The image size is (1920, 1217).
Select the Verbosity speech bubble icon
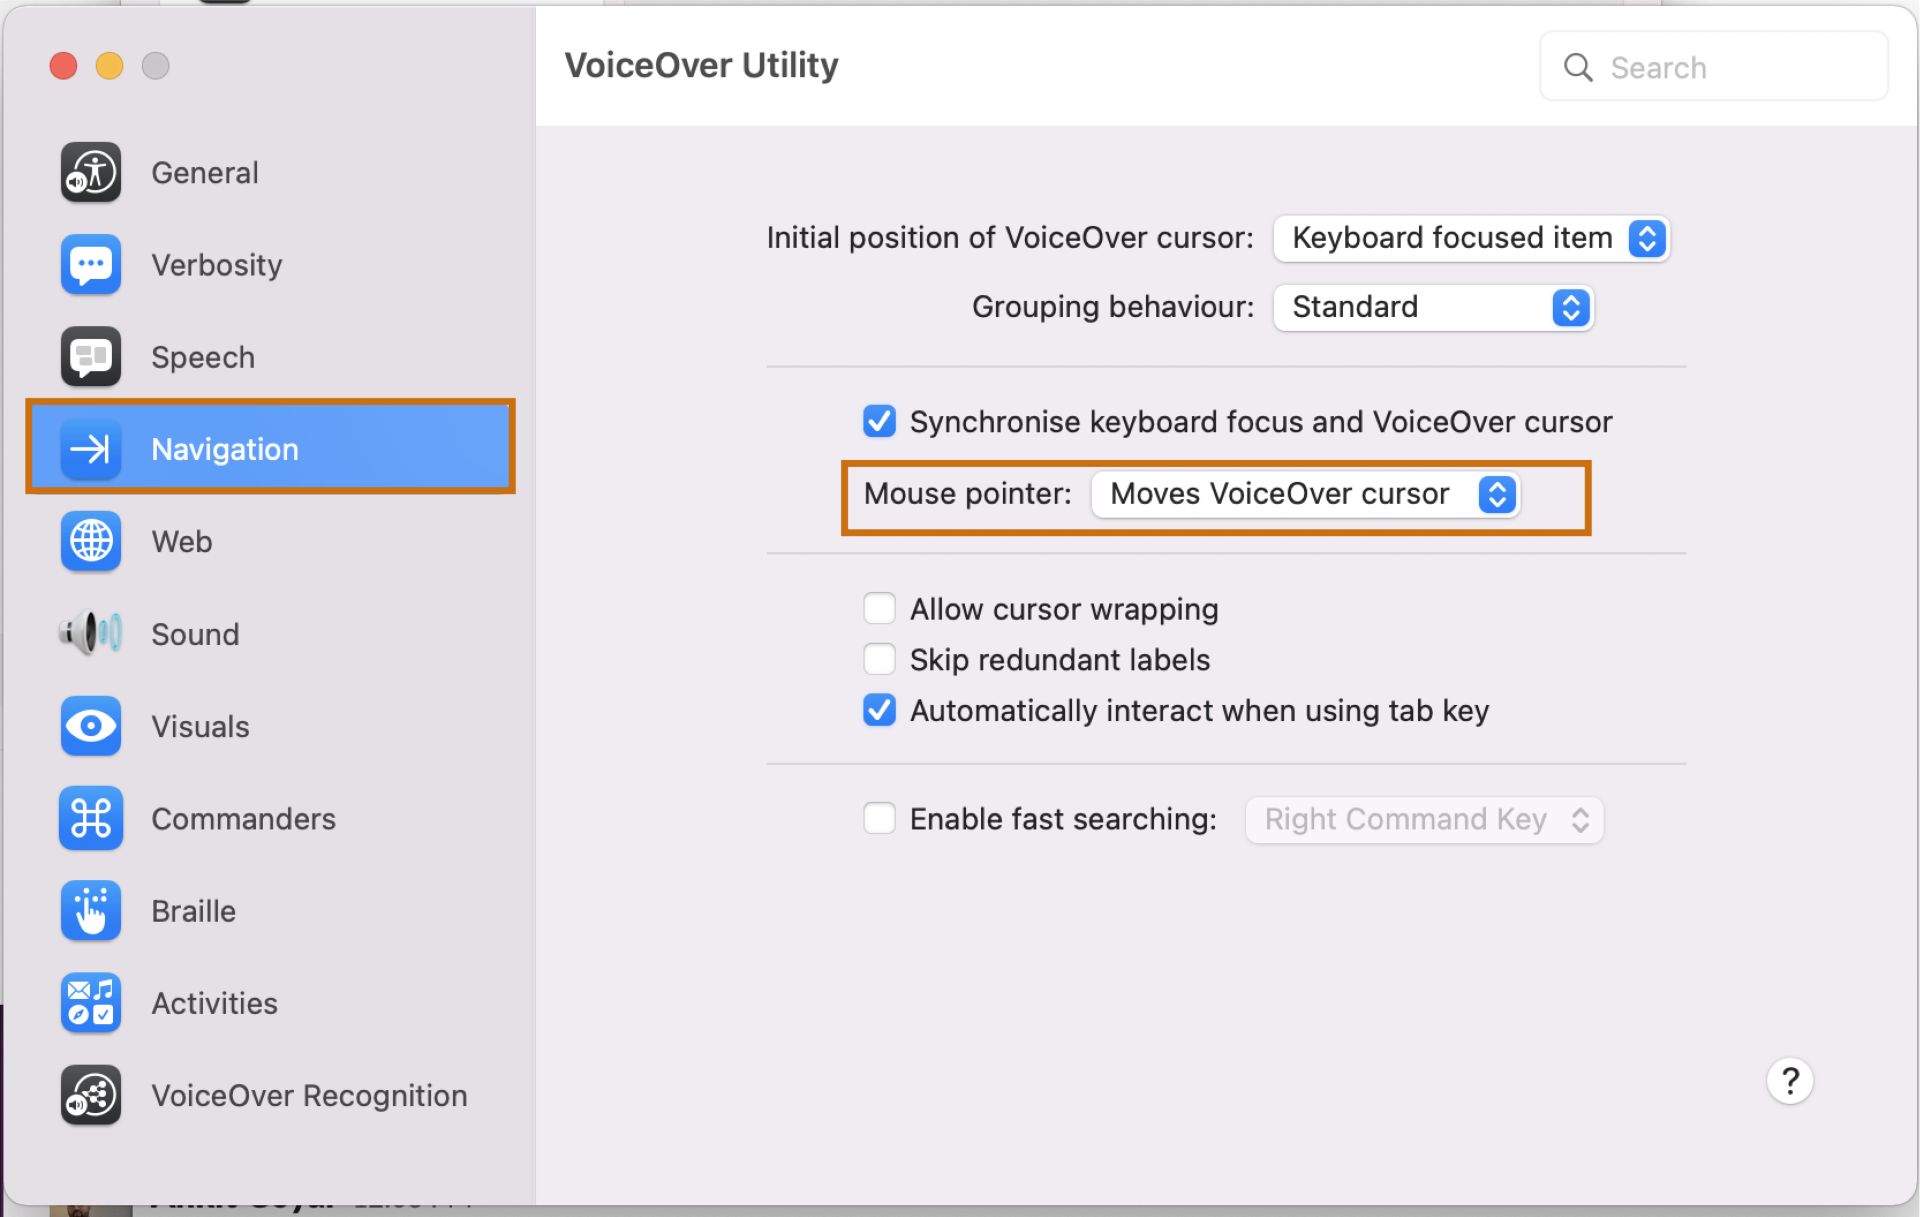point(90,264)
